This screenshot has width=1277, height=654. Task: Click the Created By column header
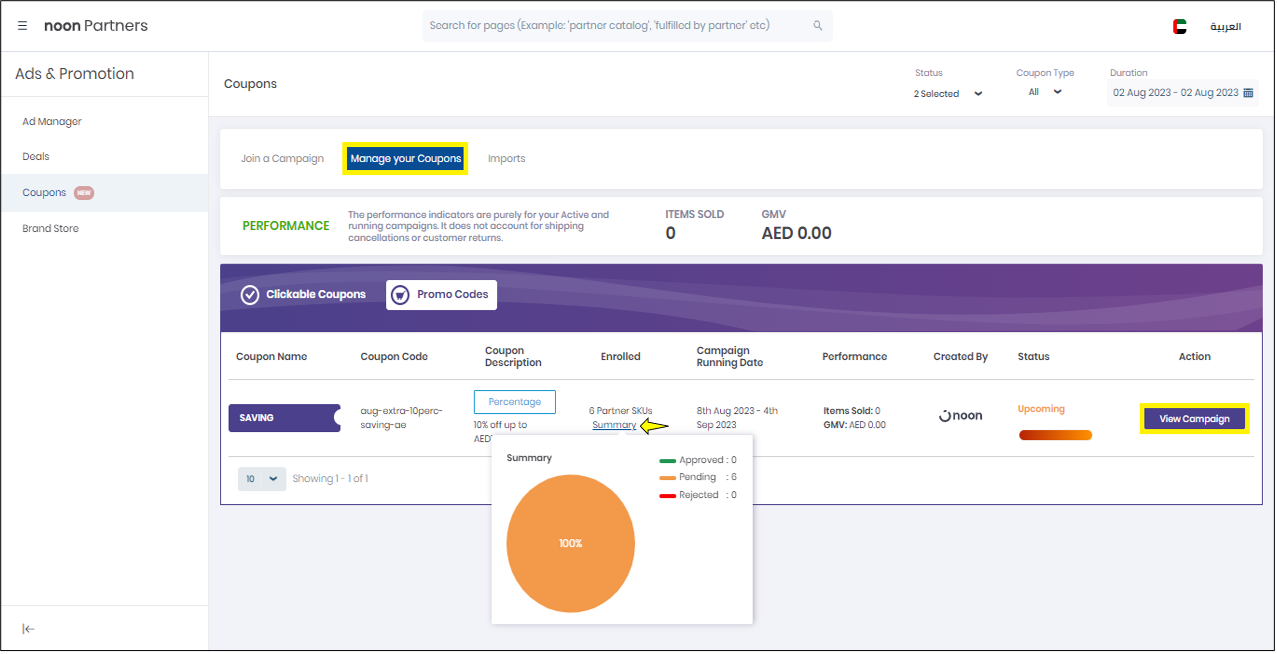pyautogui.click(x=961, y=357)
